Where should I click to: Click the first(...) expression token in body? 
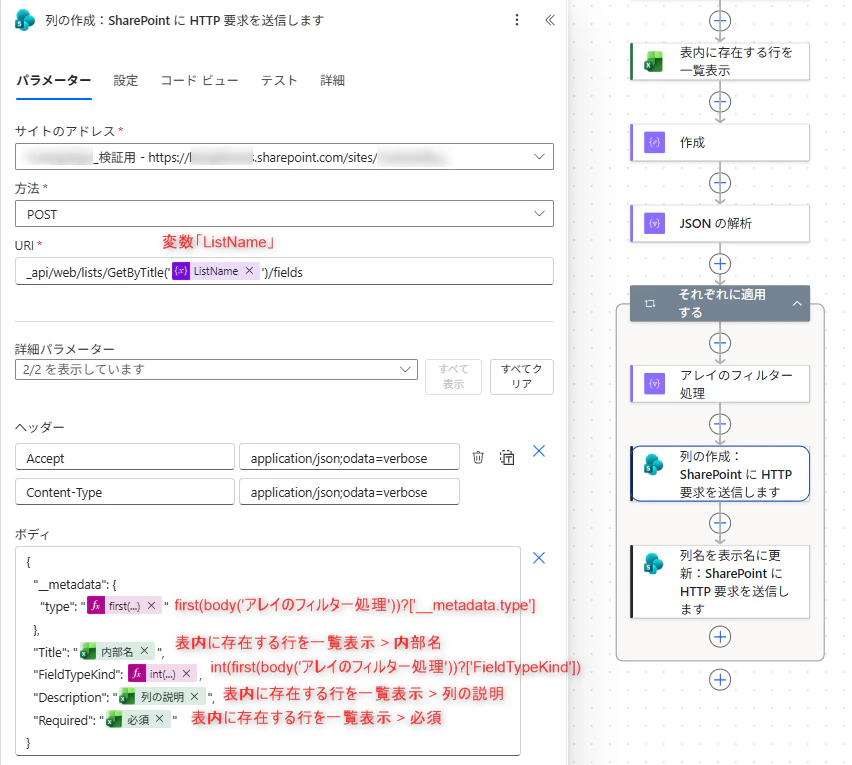click(x=124, y=606)
